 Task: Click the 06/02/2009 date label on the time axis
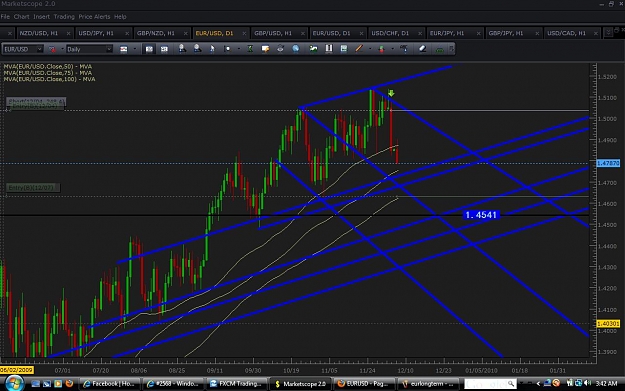tap(17, 370)
